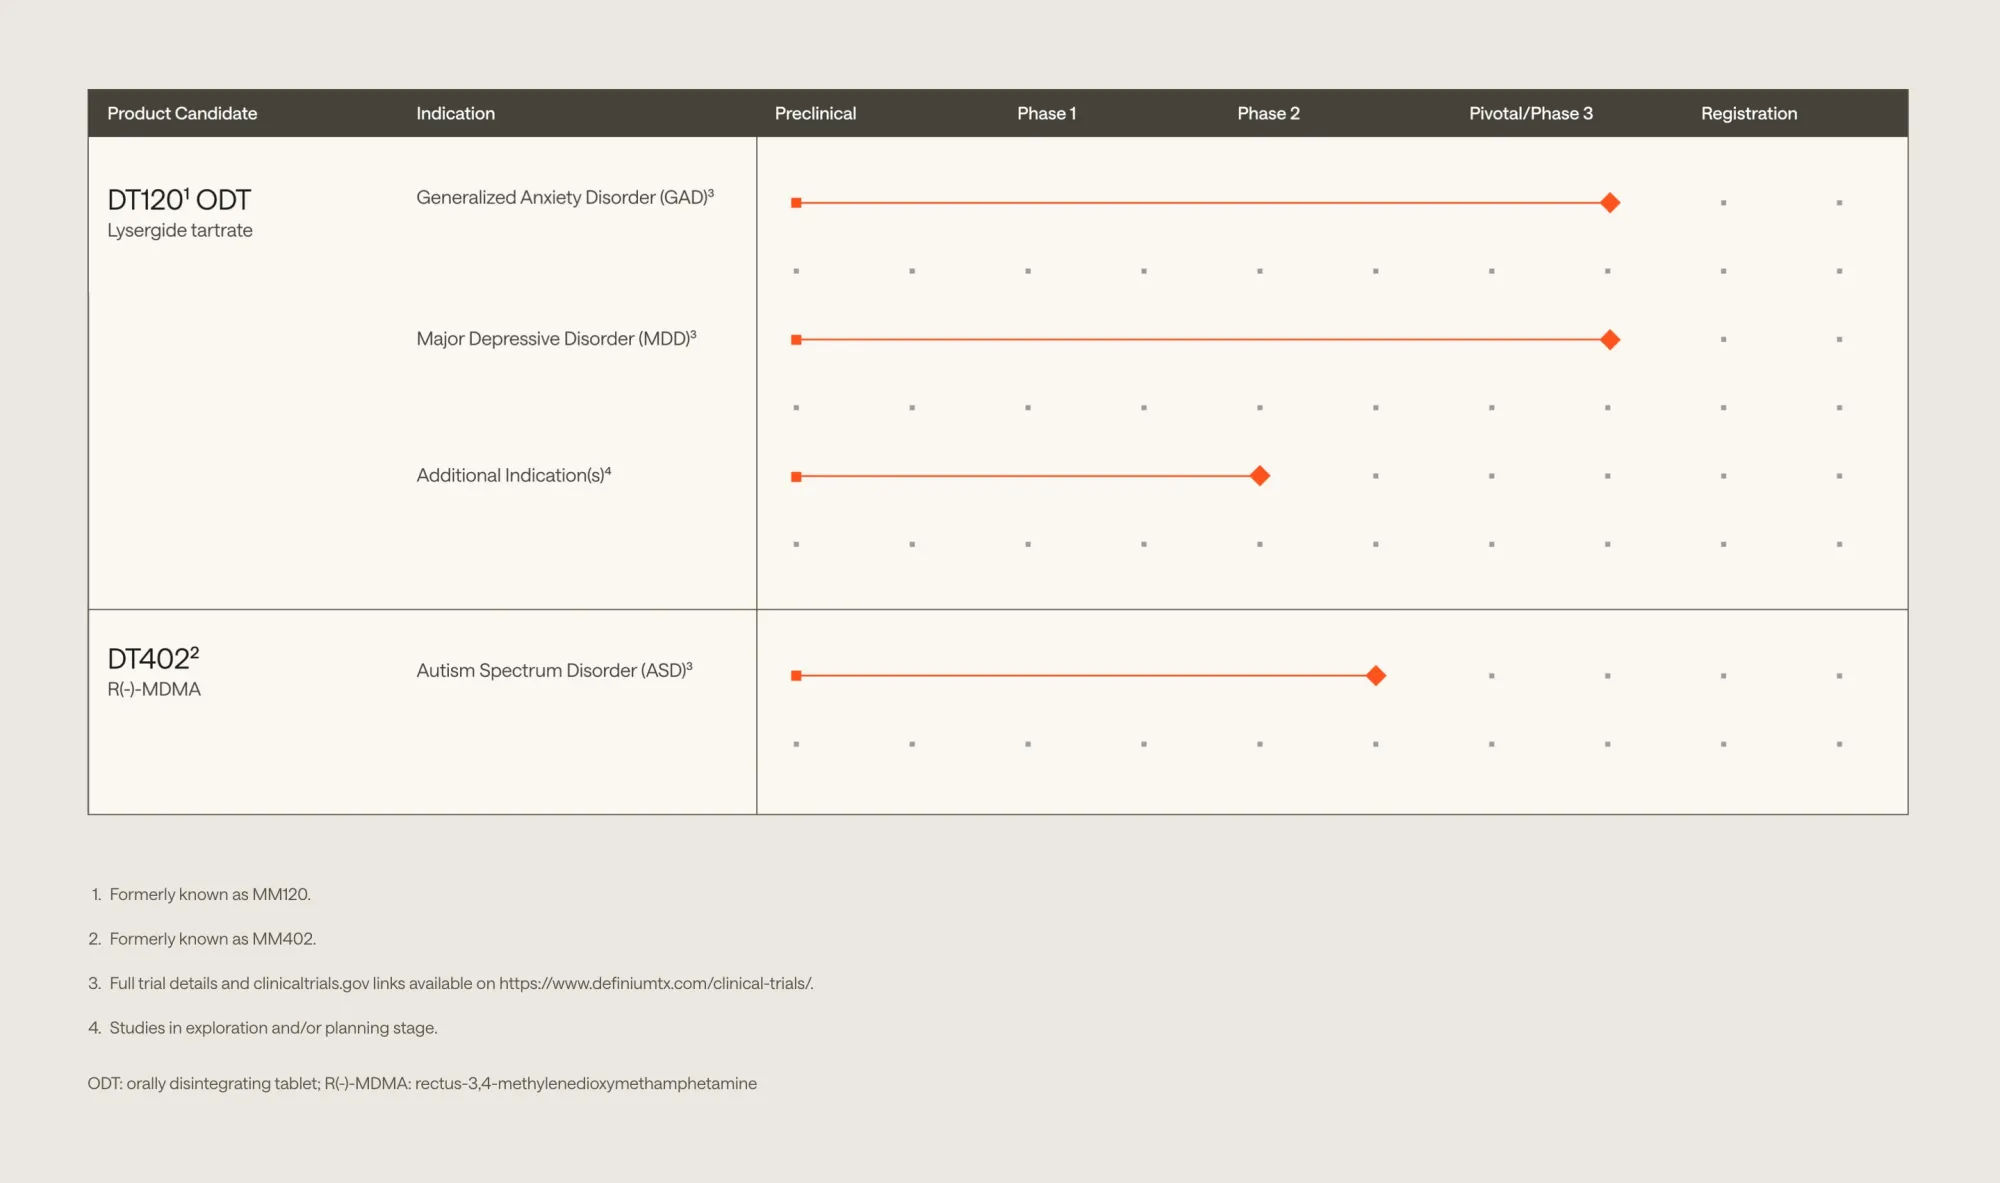Click the DT402 product name
The height and width of the screenshot is (1183, 2000).
coord(153,659)
